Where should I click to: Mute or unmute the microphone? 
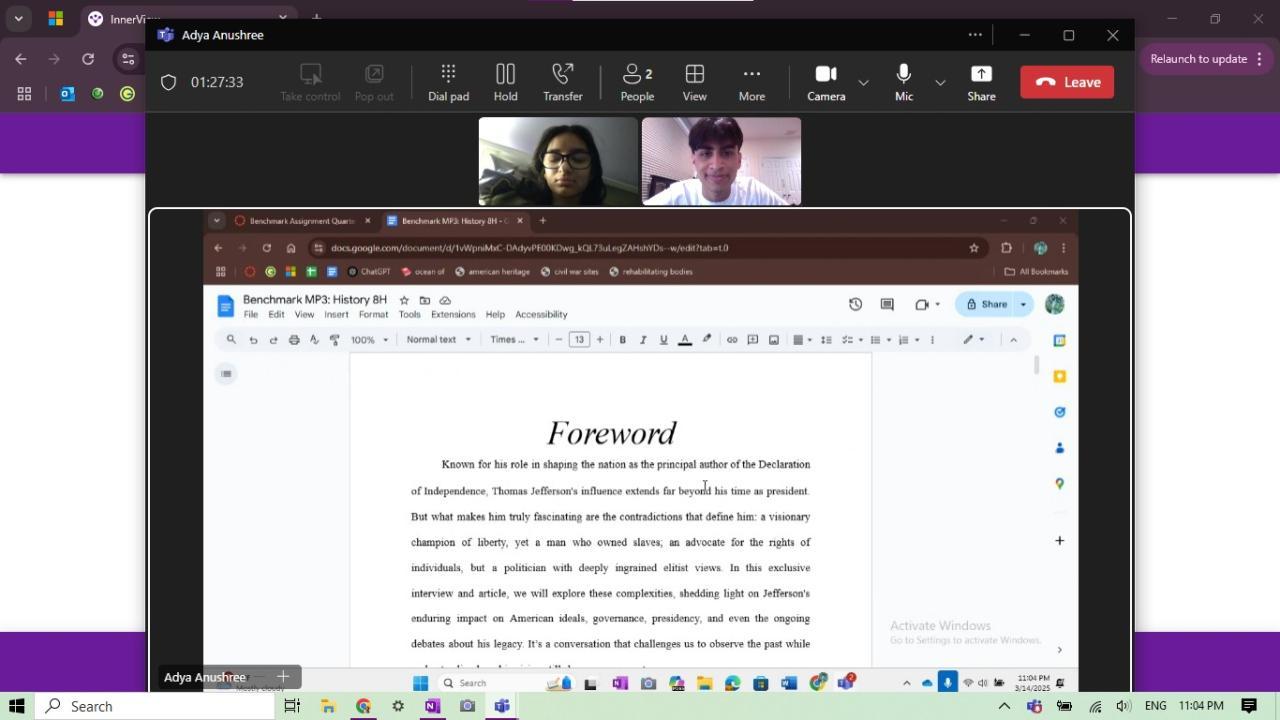coord(904,82)
